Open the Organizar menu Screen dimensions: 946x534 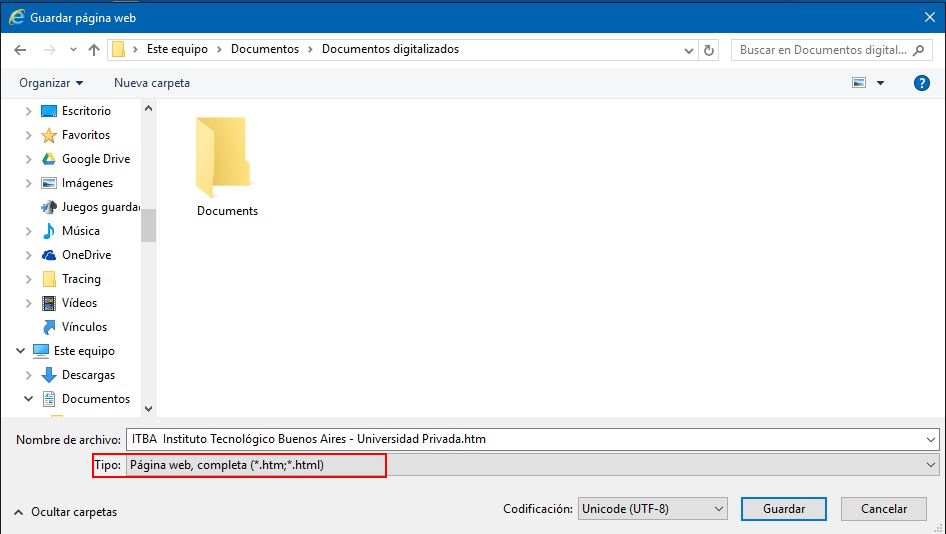51,83
